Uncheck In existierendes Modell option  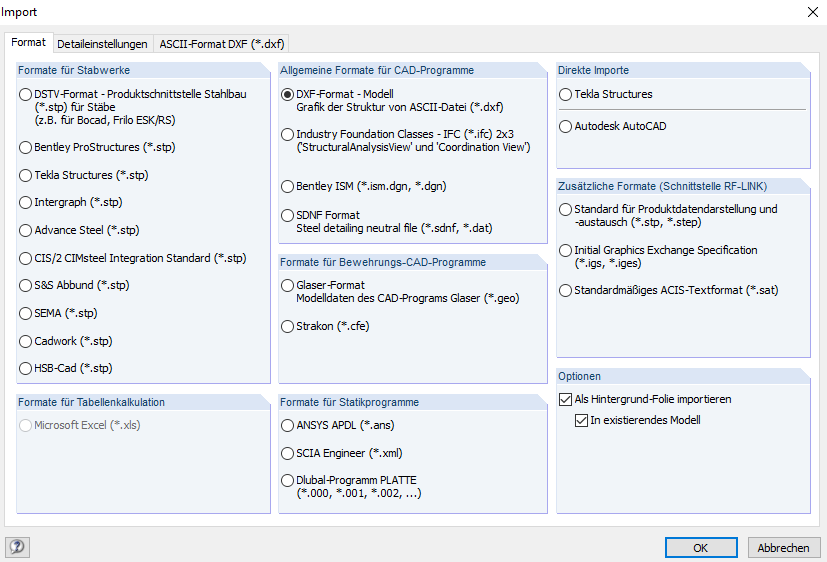tap(582, 420)
